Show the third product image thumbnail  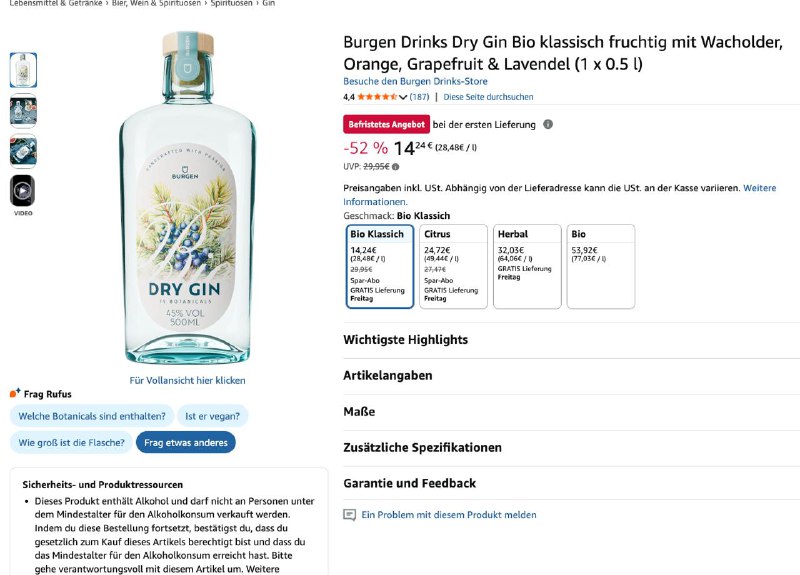point(23,150)
